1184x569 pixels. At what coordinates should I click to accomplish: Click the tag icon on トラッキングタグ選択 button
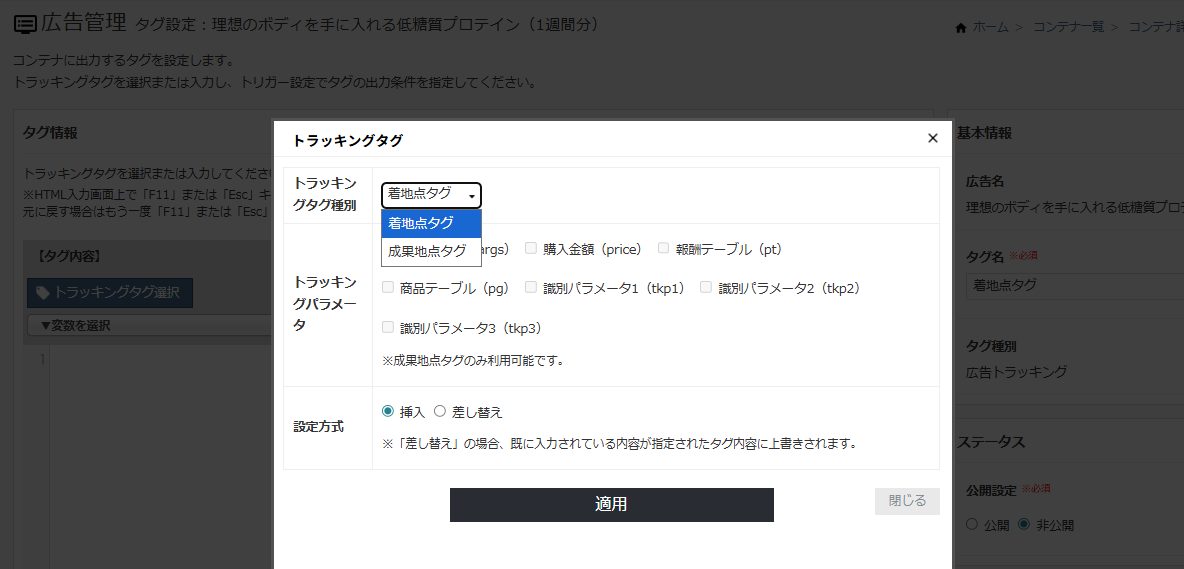coord(42,293)
